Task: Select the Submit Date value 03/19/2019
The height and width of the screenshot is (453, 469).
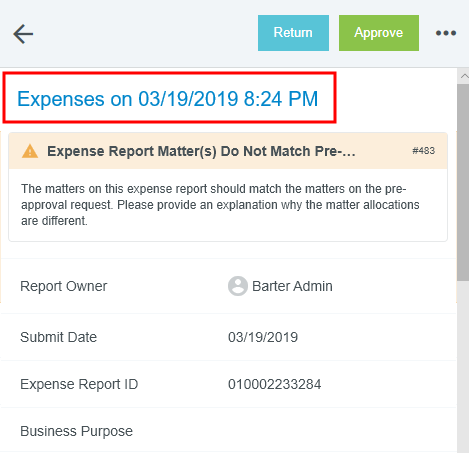Action: [263, 337]
